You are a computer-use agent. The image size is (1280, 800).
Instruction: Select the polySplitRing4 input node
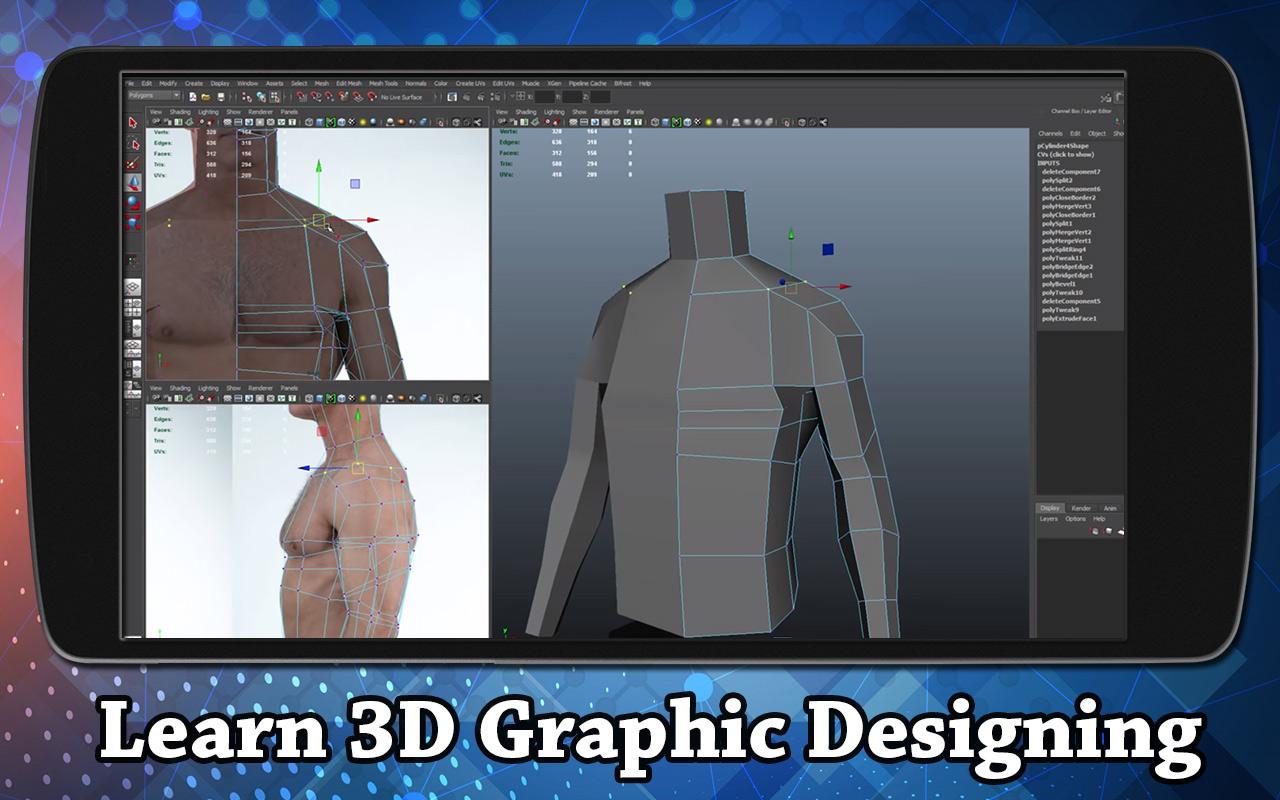point(1064,249)
